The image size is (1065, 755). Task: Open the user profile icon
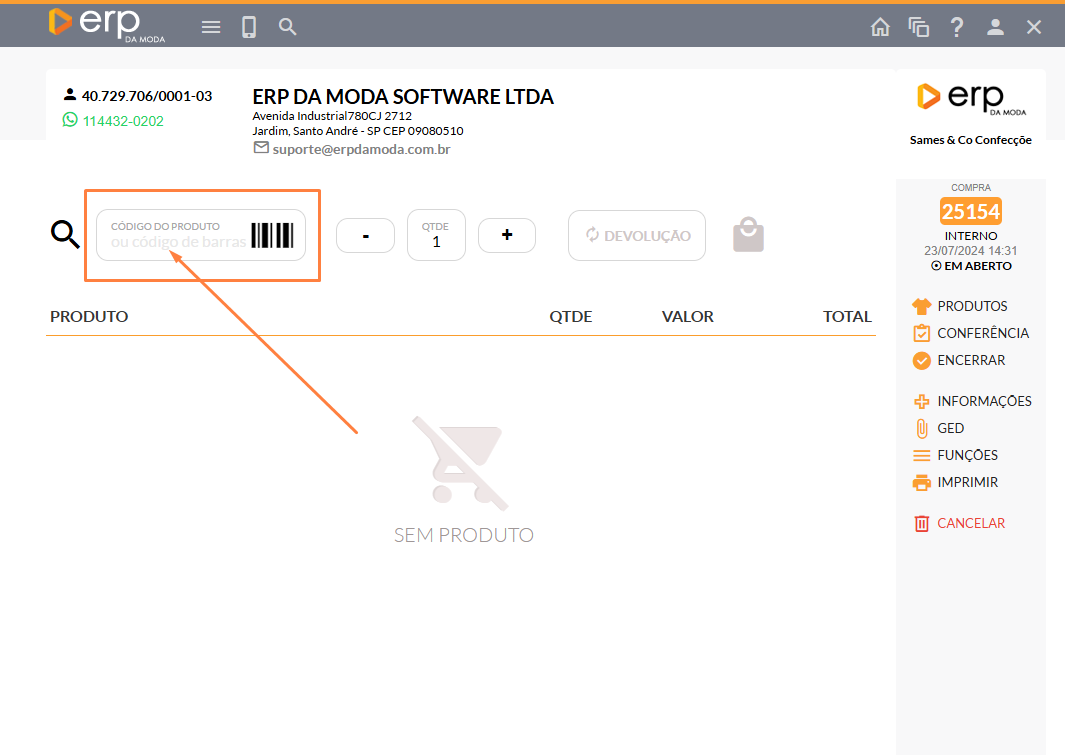[995, 27]
